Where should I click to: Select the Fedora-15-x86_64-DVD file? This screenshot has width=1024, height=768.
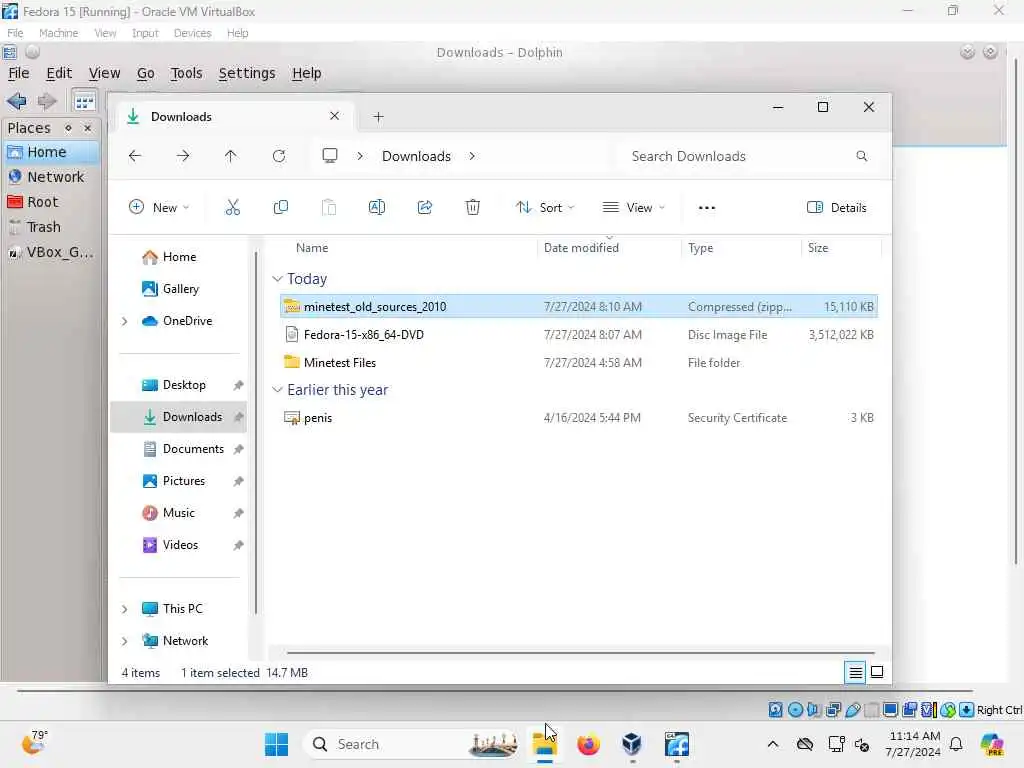point(579,335)
